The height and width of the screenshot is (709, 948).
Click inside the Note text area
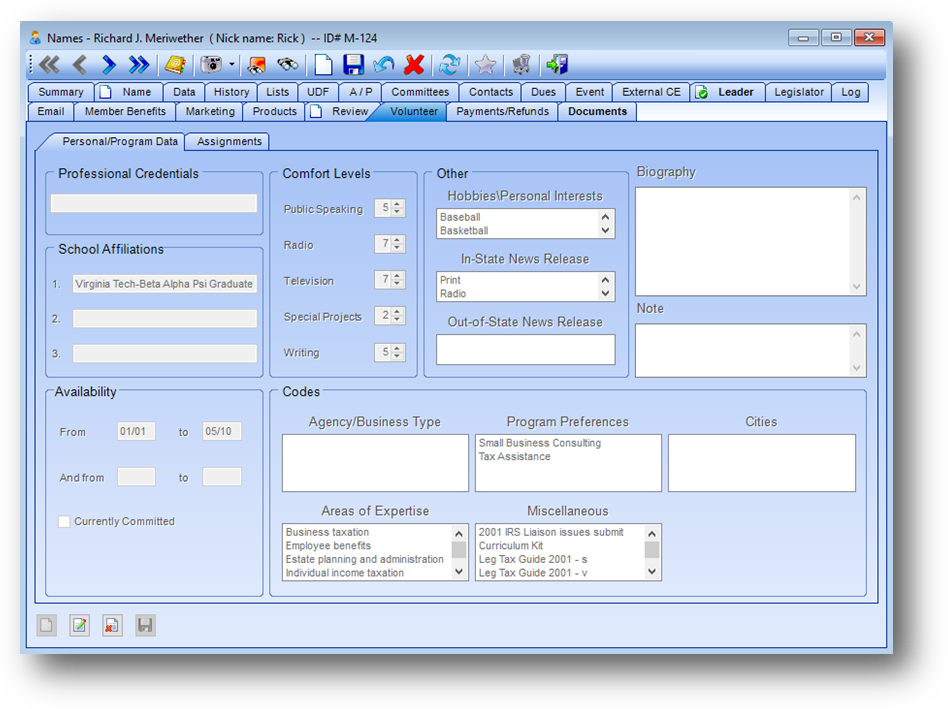750,351
